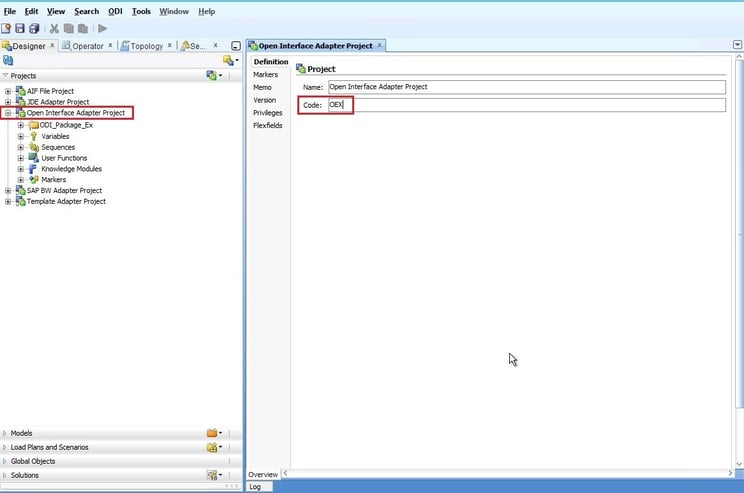Switch to the Operator tab

click(88, 46)
